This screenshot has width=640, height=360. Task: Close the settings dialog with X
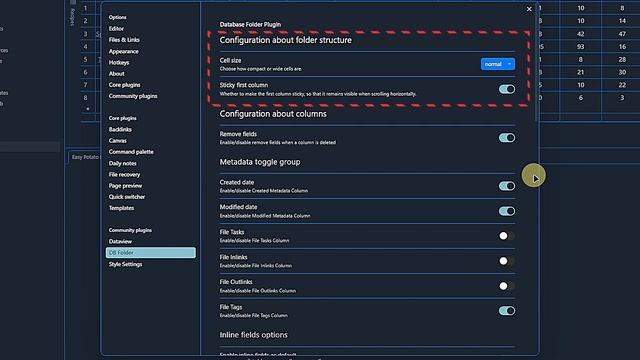click(529, 9)
